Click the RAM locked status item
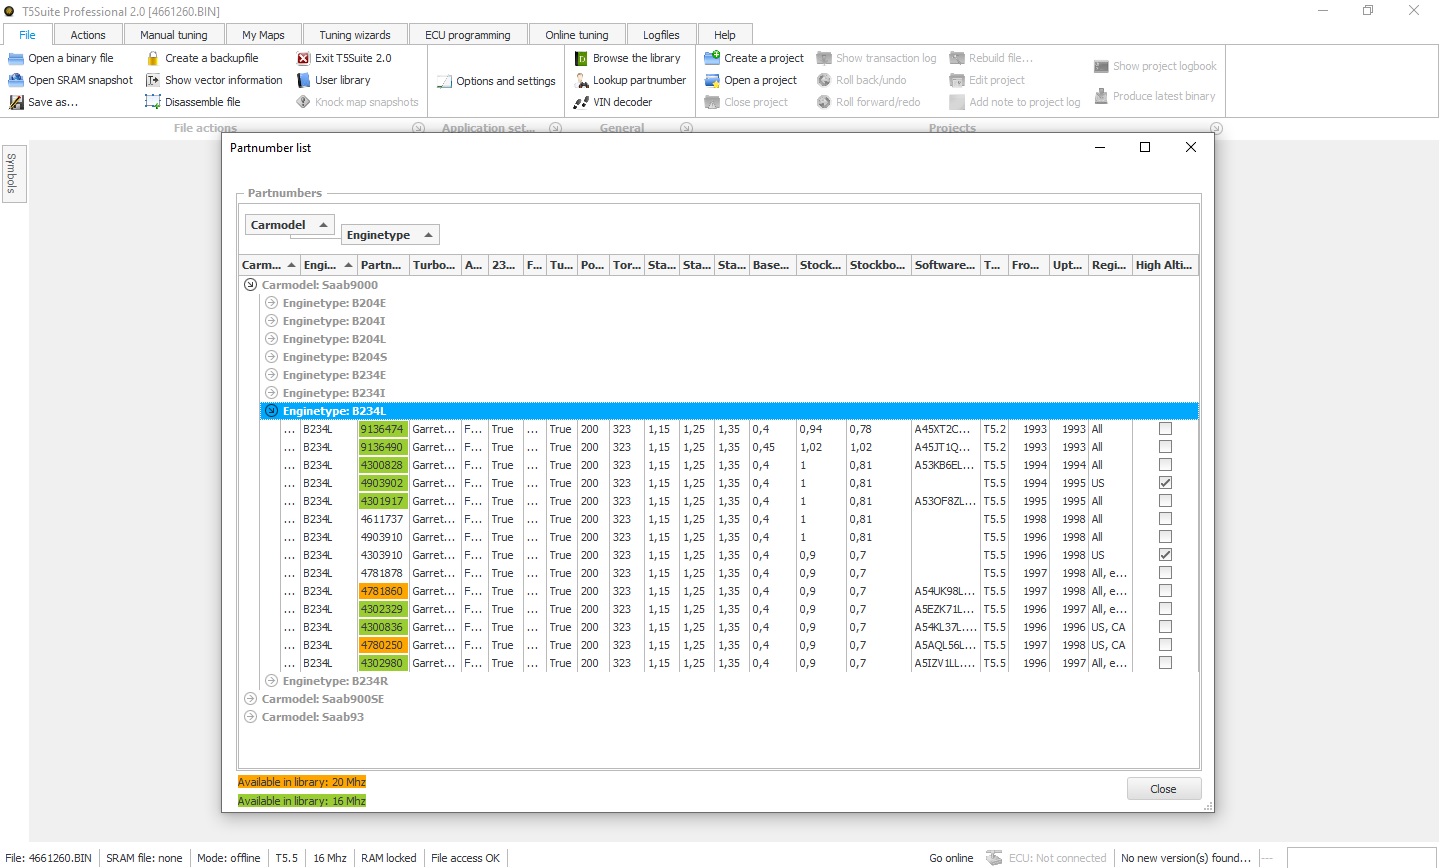1443x868 pixels. [388, 858]
